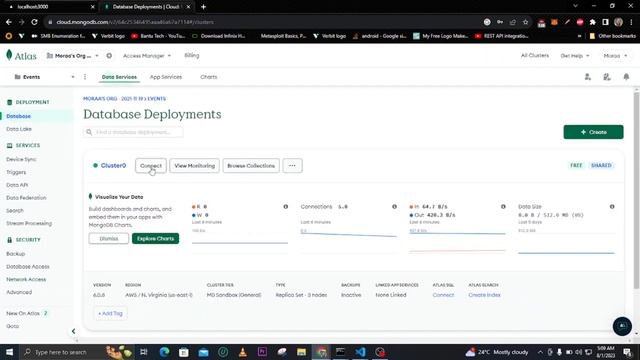The image size is (640, 360).
Task: Go back in browser history
Action: pos(9,22)
